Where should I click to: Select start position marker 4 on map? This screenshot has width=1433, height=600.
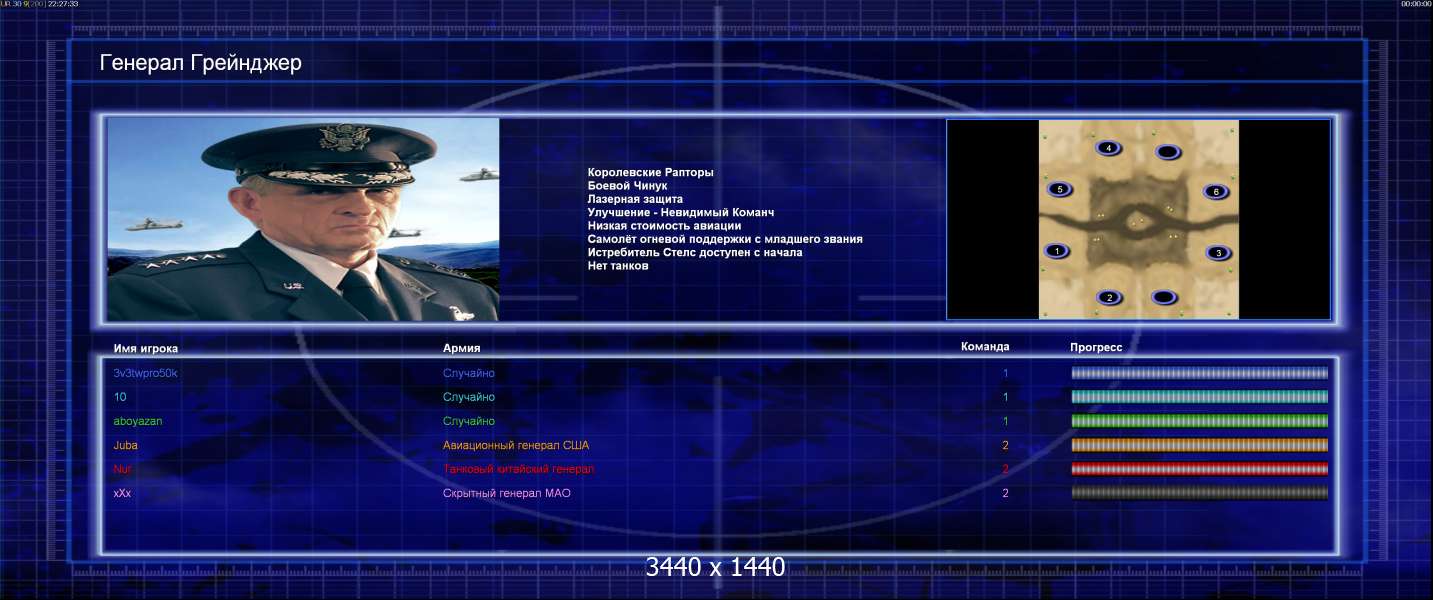point(1108,148)
